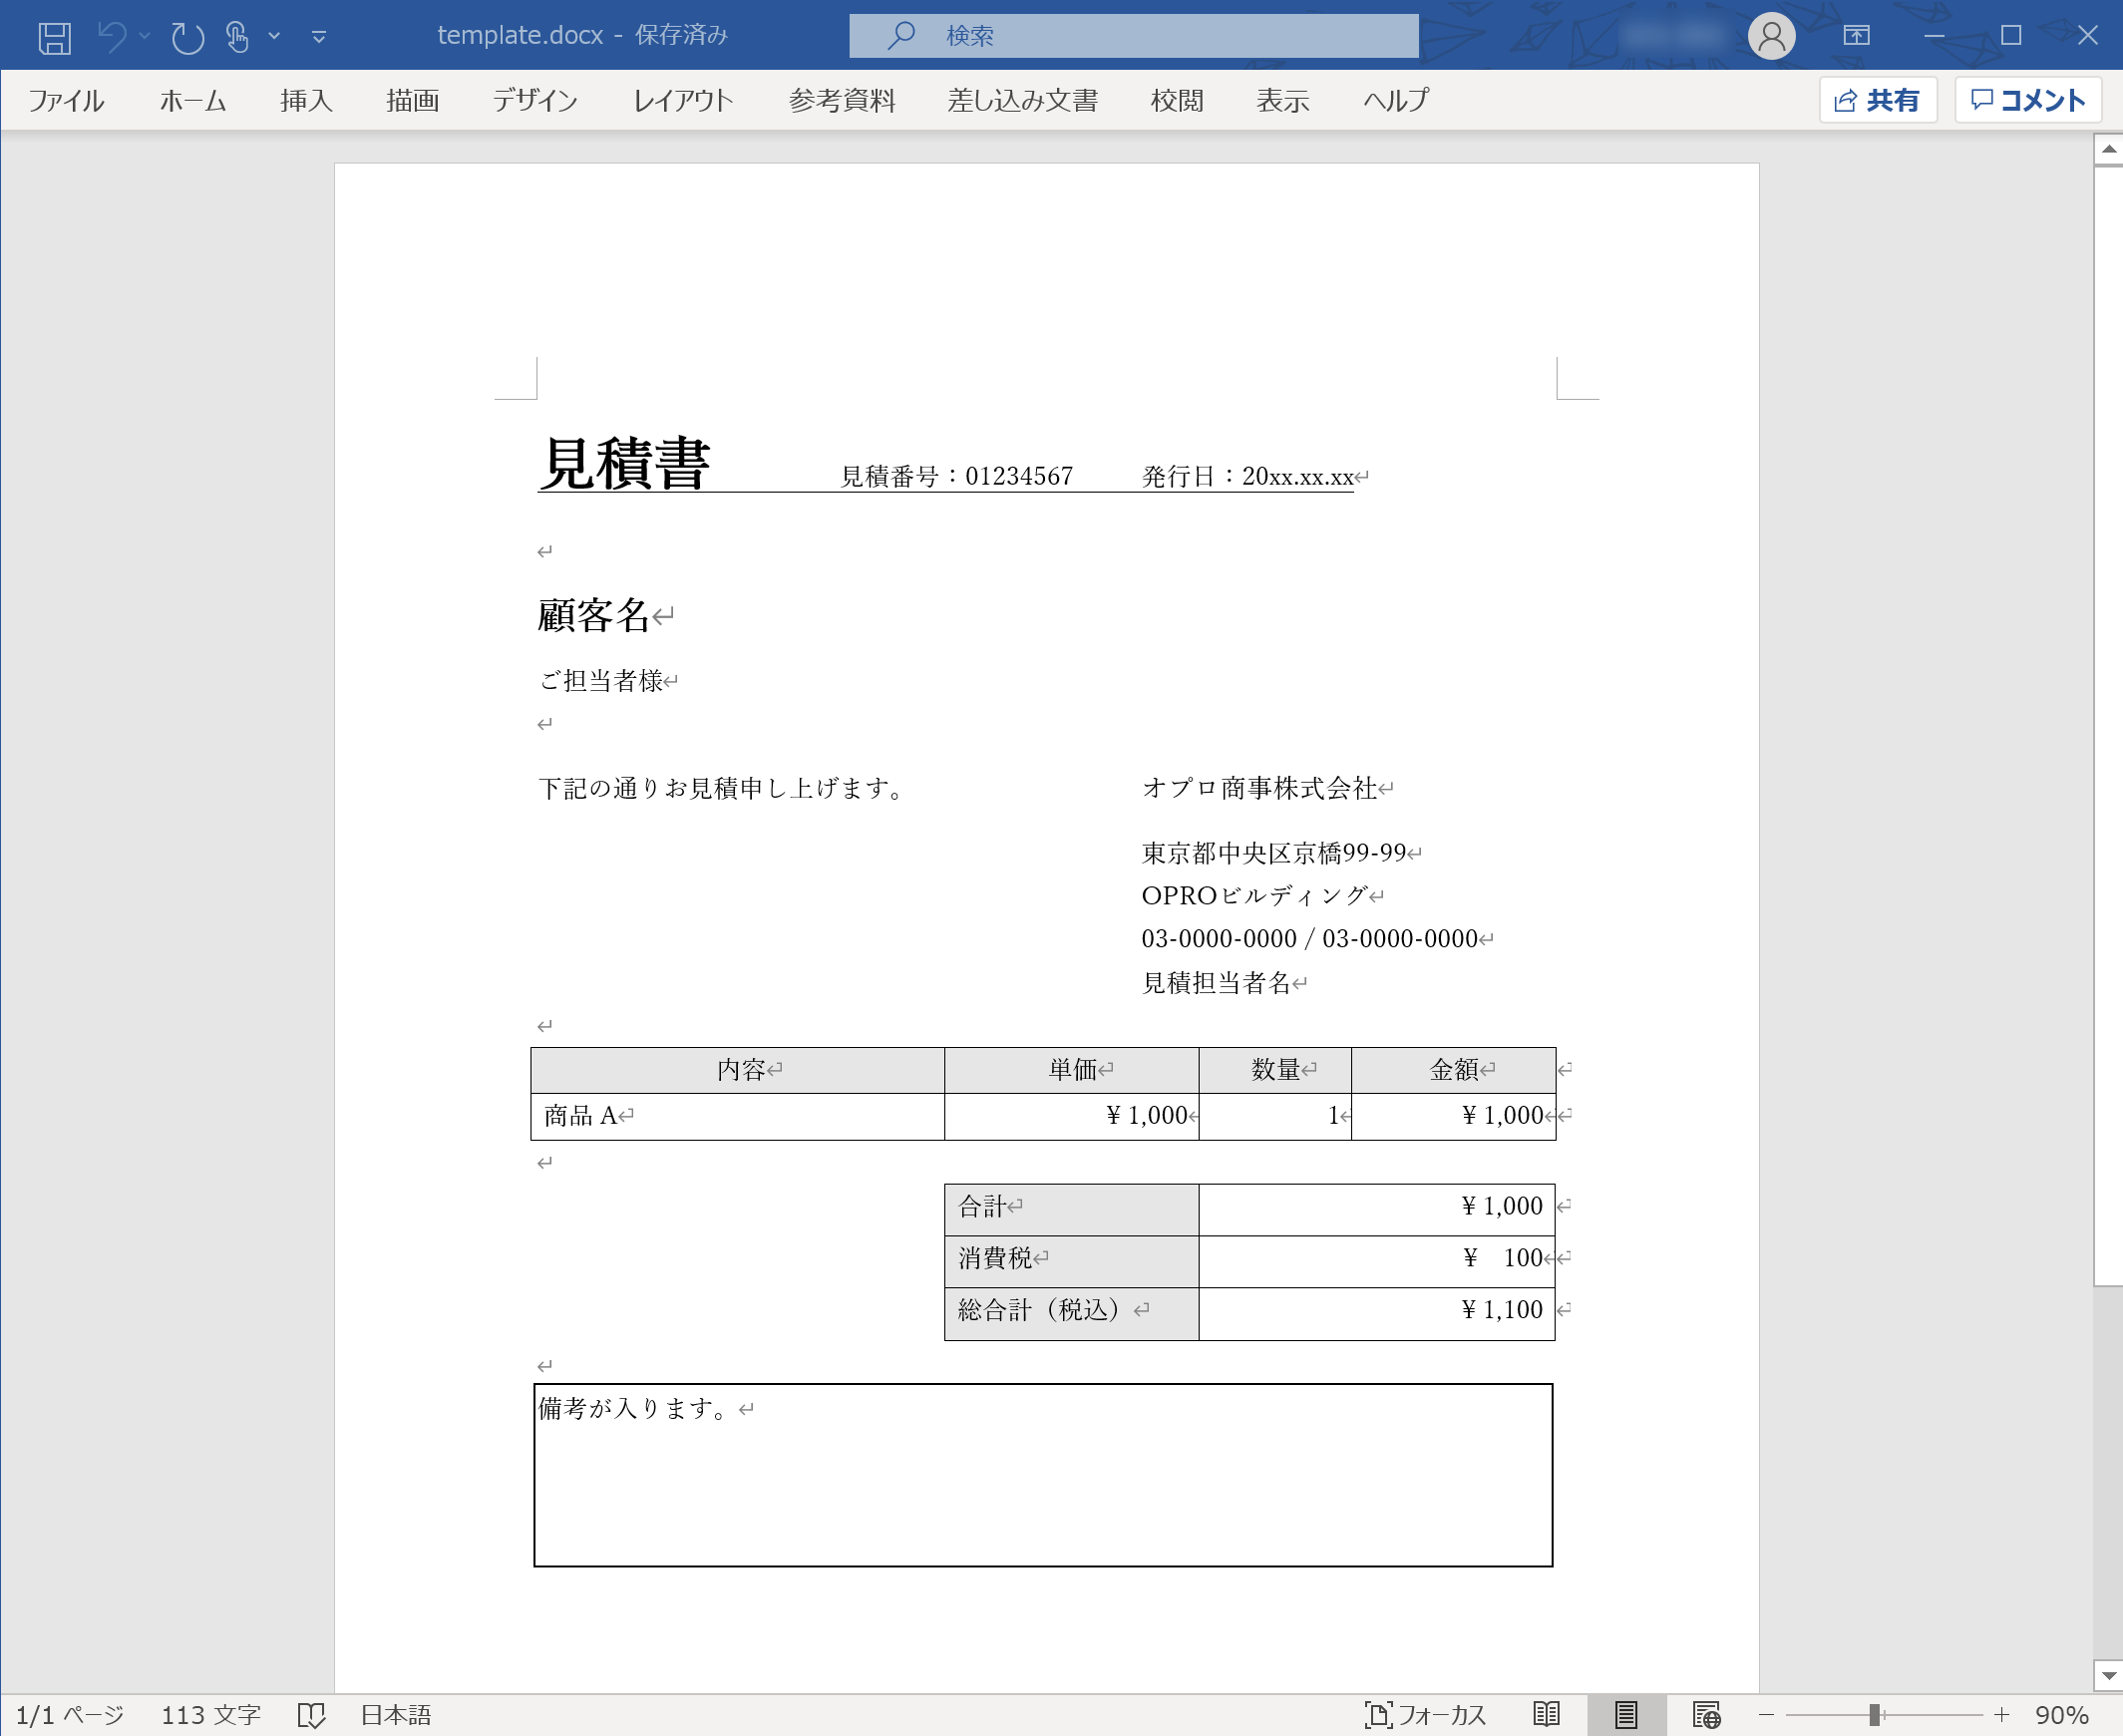Open the undo history dropdown arrow
The width and height of the screenshot is (2123, 1736).
(145, 37)
